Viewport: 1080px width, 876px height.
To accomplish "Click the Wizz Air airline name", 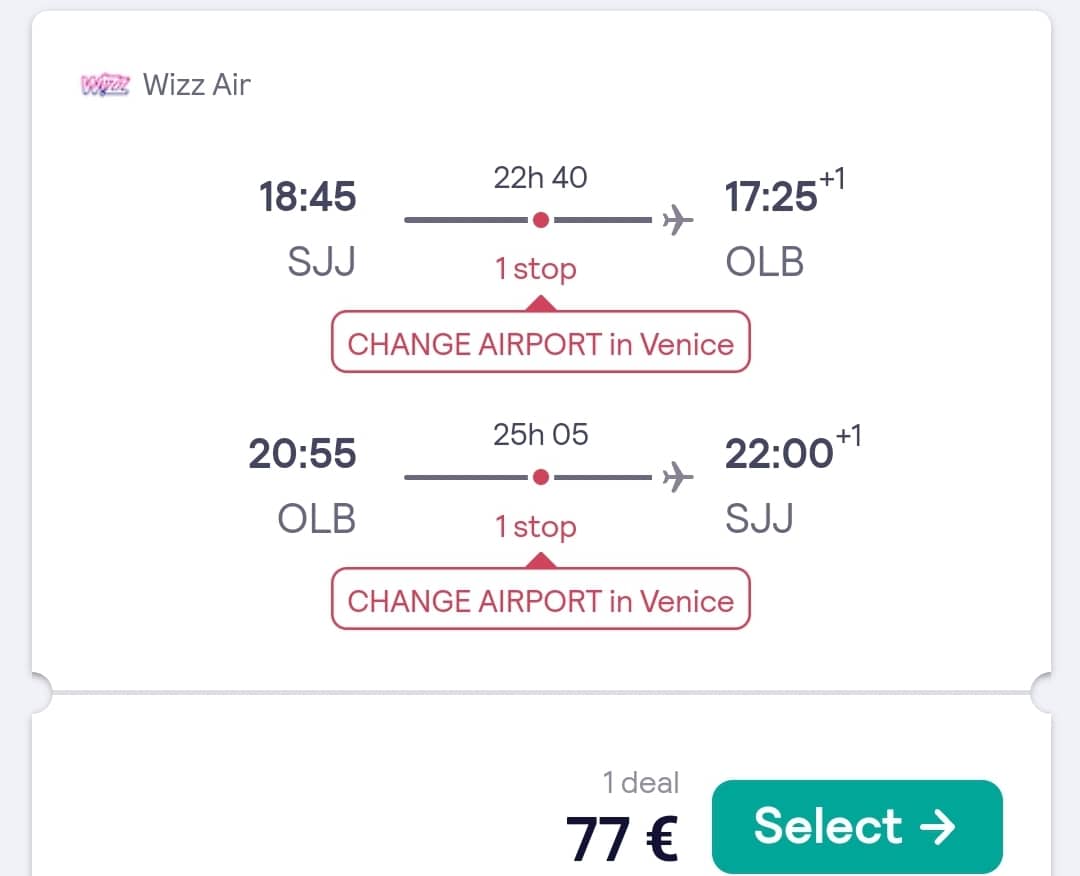I will (196, 85).
